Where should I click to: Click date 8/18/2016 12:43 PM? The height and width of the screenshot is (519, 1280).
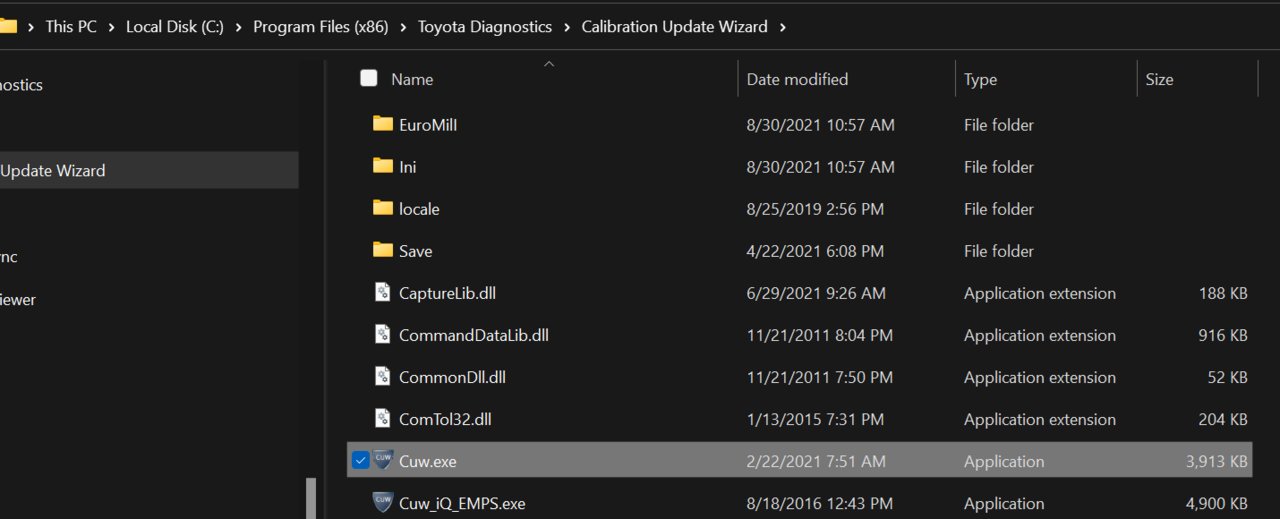(820, 503)
